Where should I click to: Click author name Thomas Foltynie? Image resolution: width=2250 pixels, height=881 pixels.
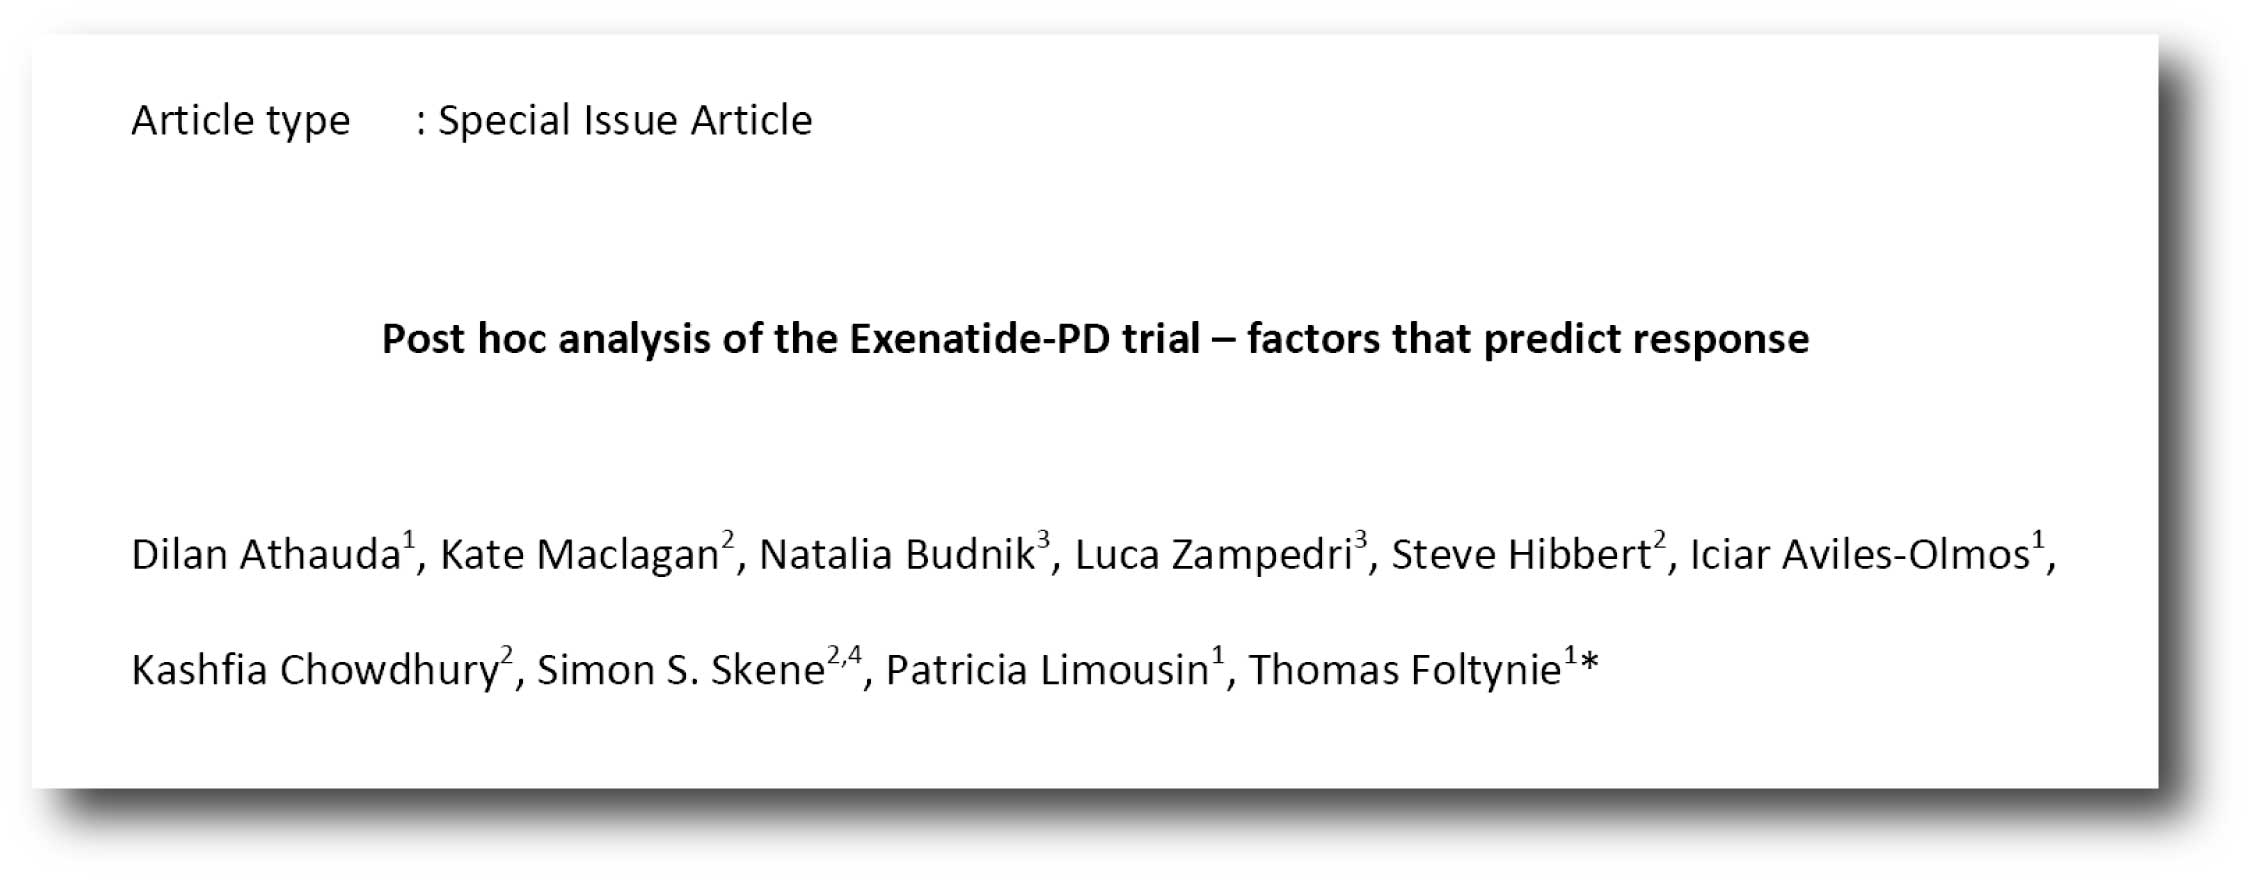coord(1404,670)
